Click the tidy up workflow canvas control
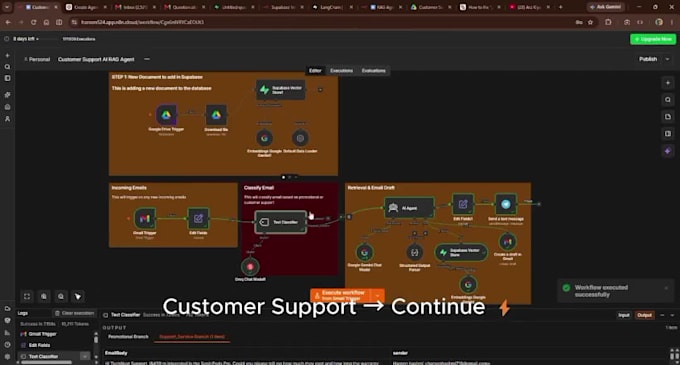This screenshot has height=365, width=680. 78,296
